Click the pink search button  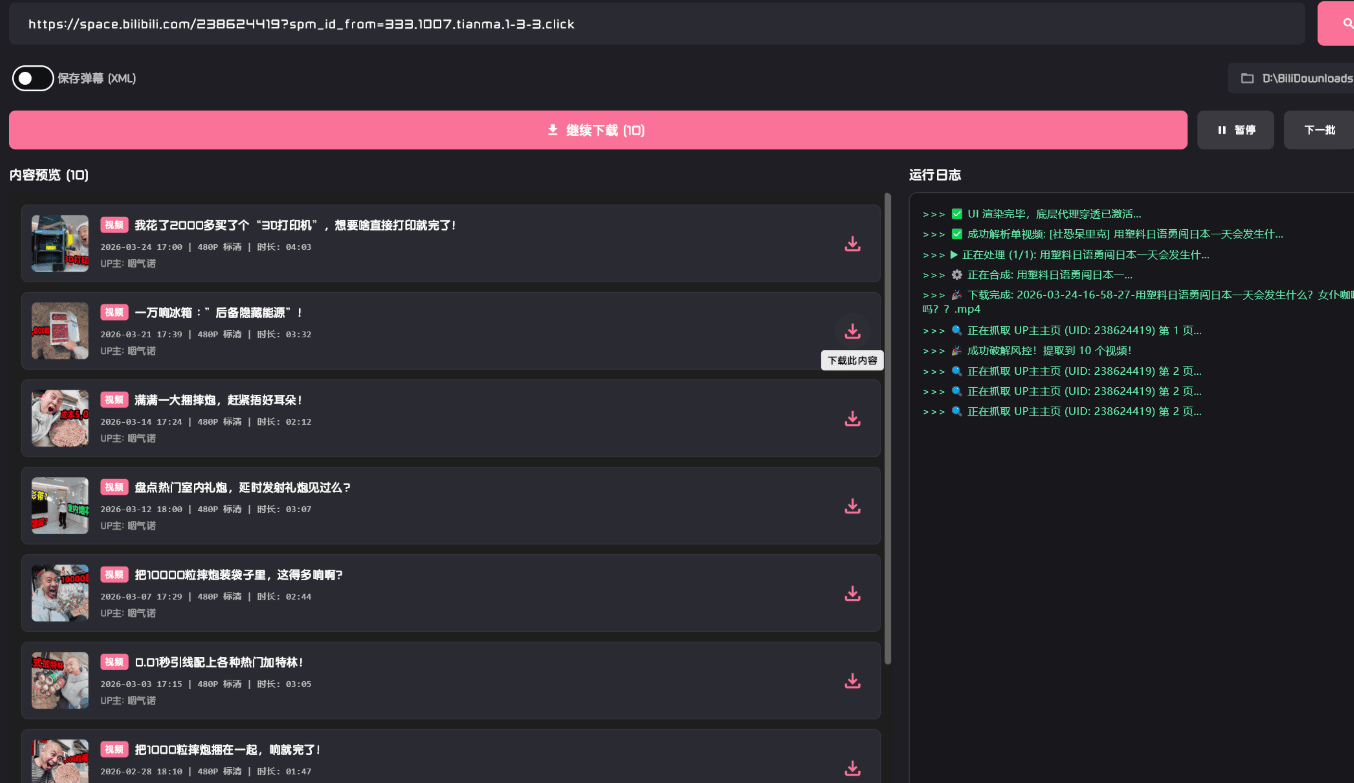click(1337, 23)
